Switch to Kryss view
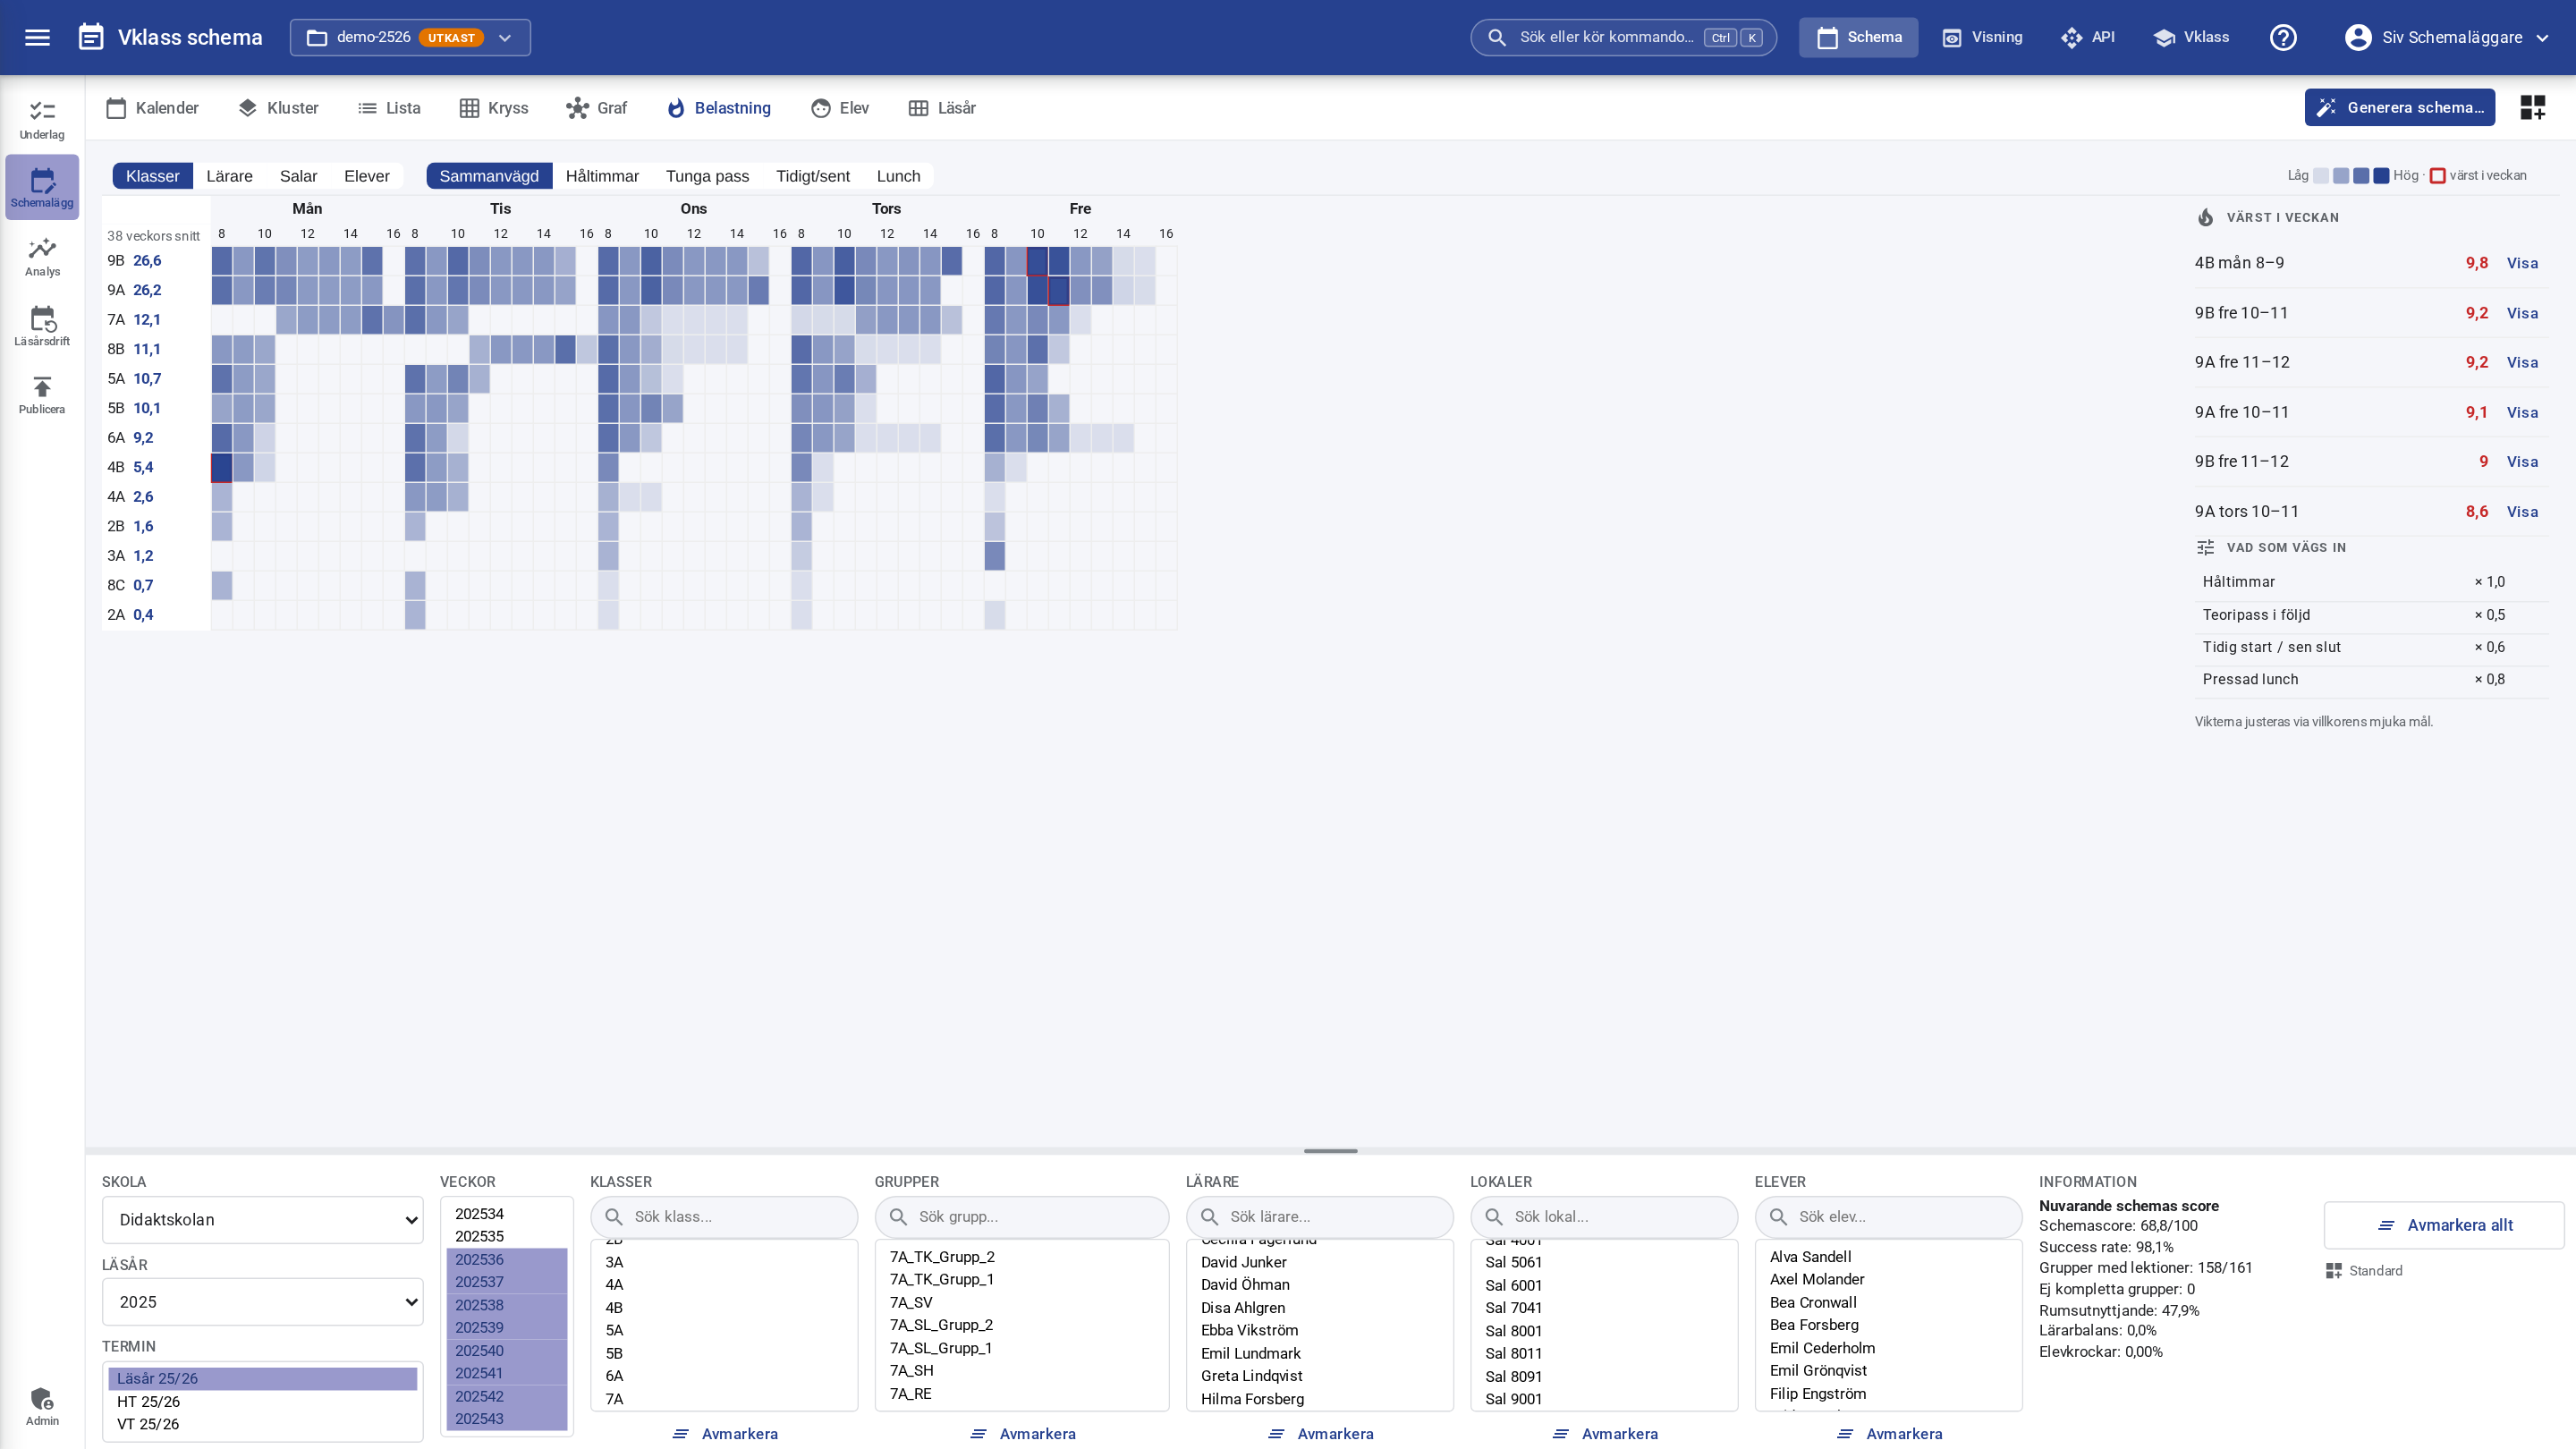 [x=494, y=108]
